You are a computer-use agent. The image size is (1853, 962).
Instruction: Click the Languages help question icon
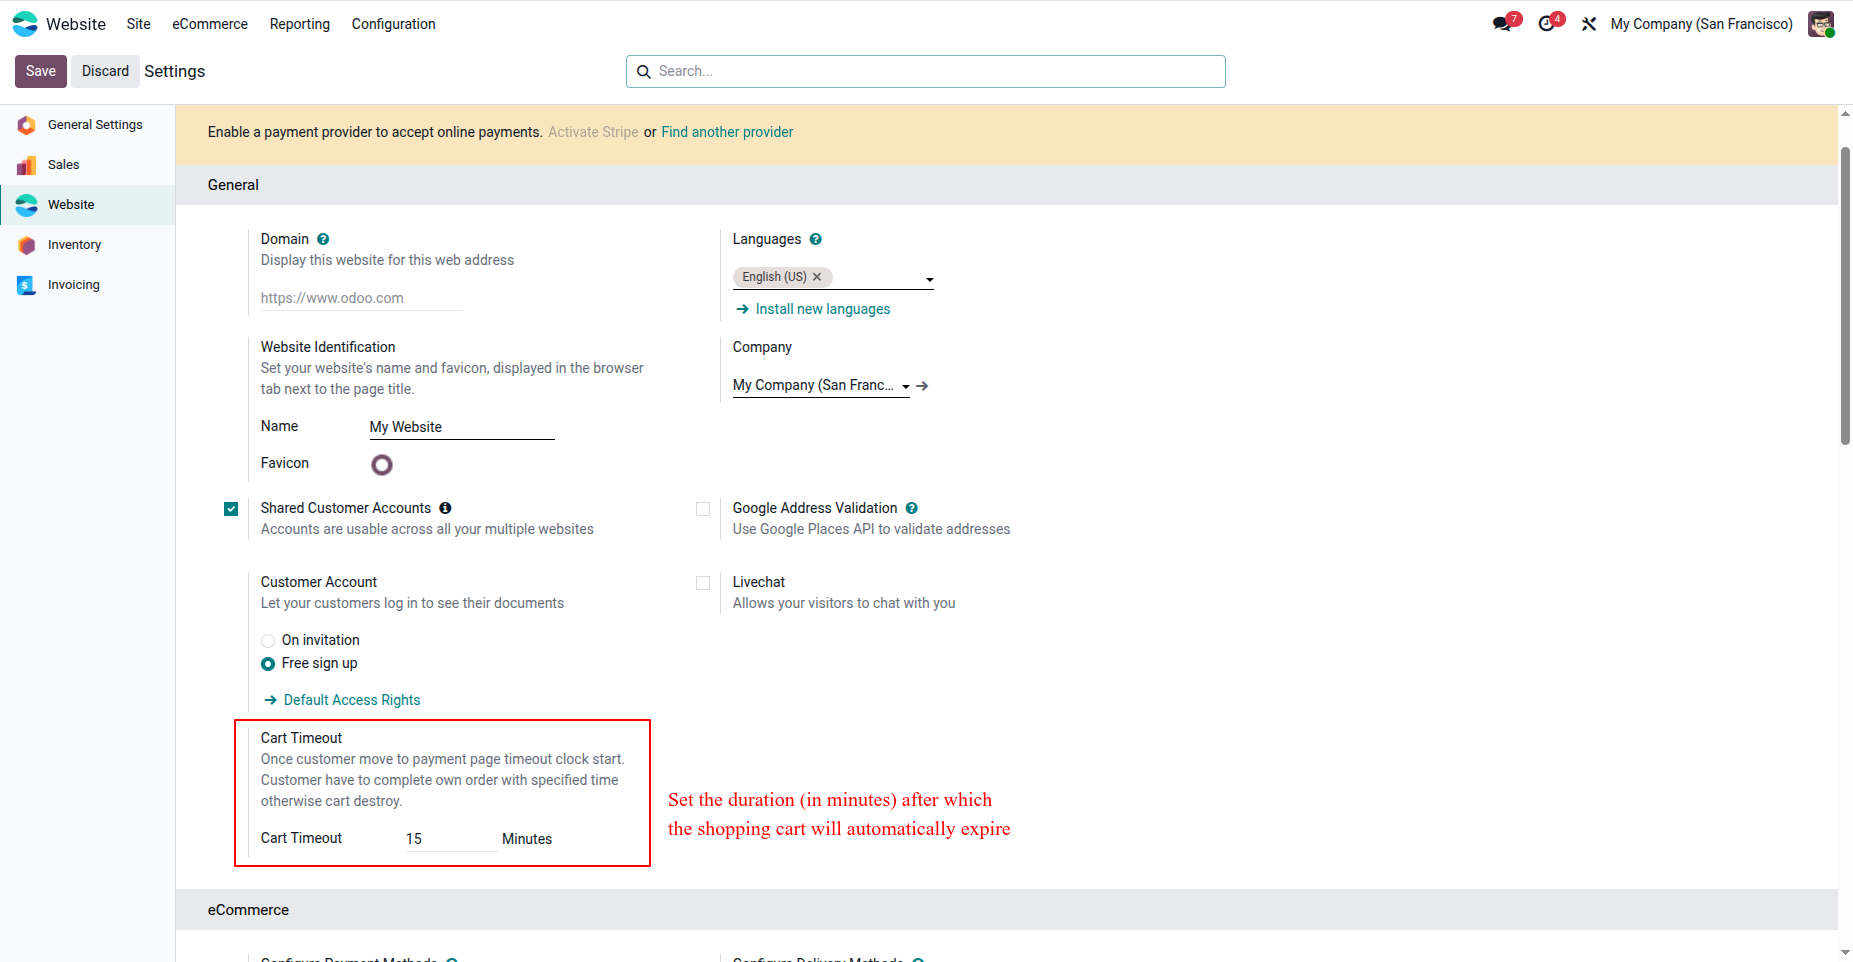tap(816, 239)
